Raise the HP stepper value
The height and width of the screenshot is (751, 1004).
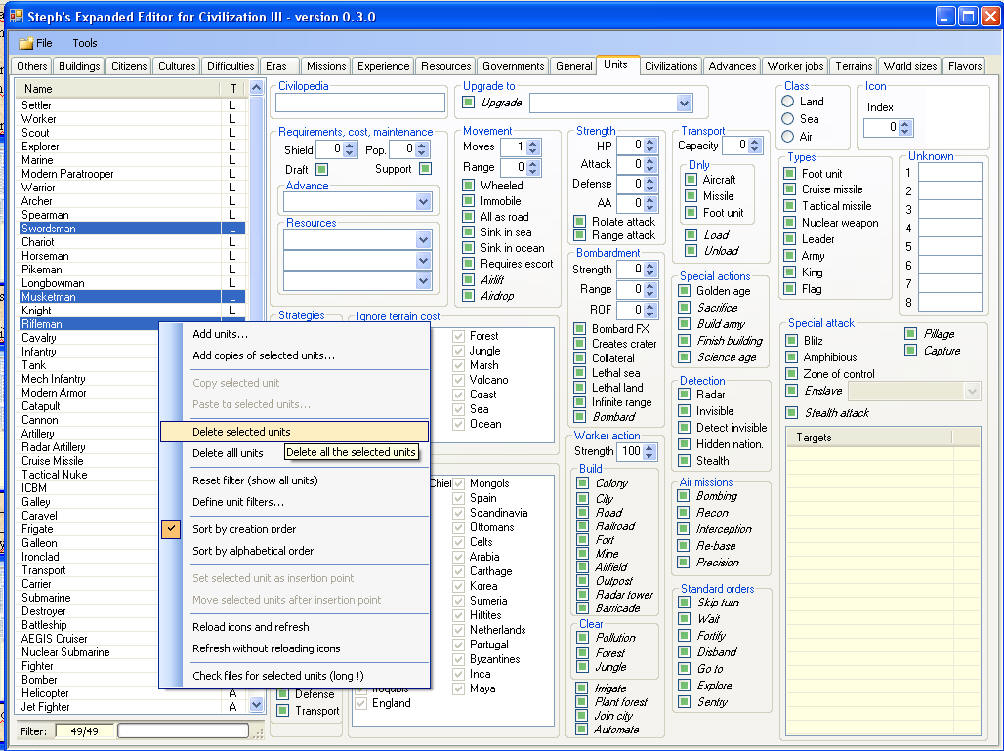650,142
